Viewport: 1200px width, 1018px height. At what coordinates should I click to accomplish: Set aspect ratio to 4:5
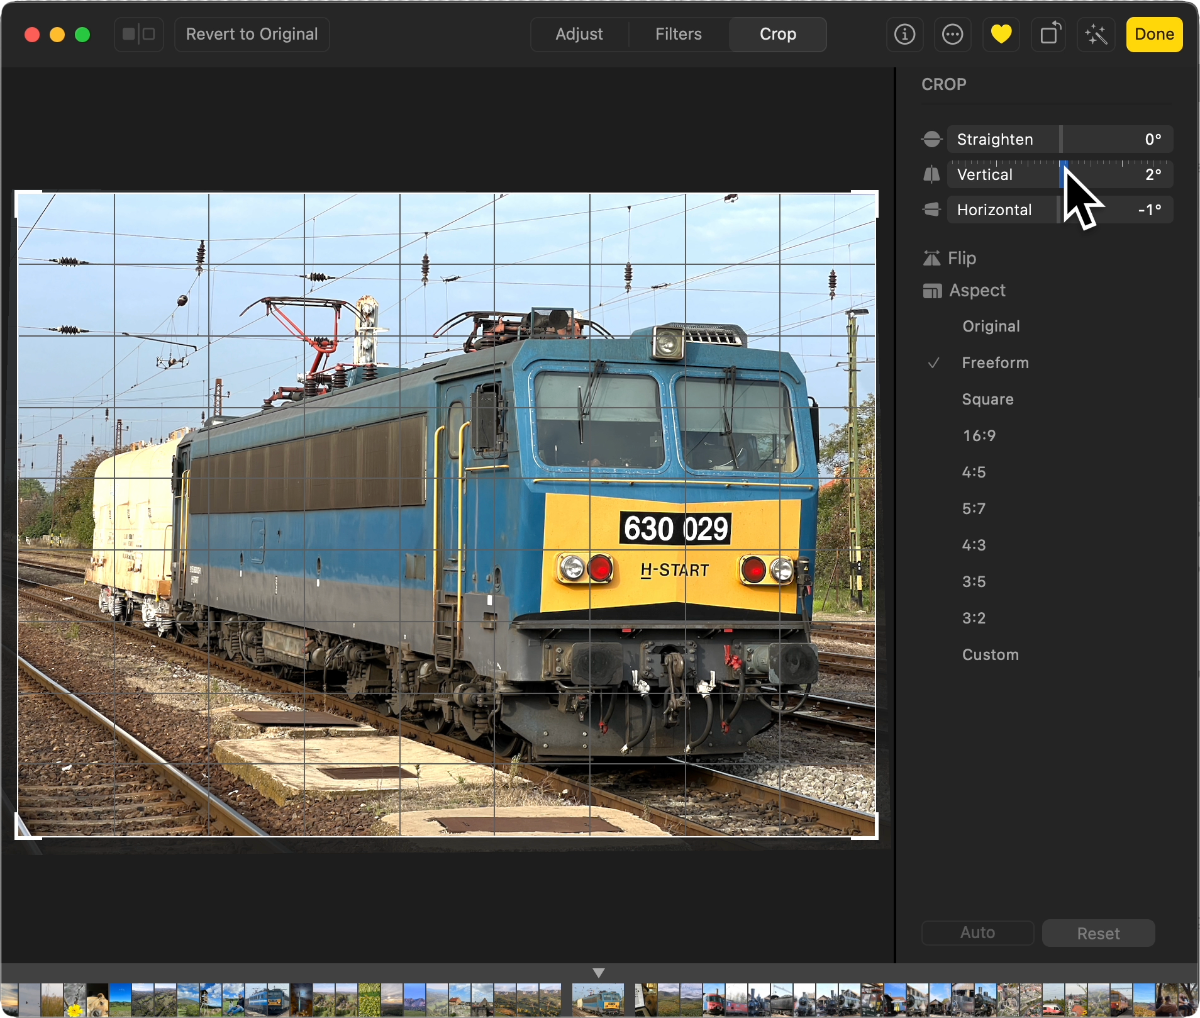coord(974,472)
